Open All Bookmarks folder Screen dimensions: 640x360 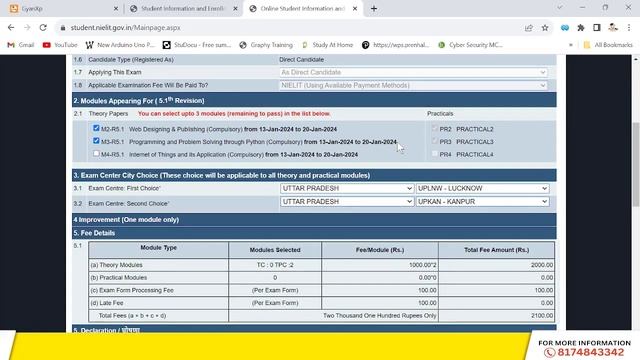click(x=608, y=45)
